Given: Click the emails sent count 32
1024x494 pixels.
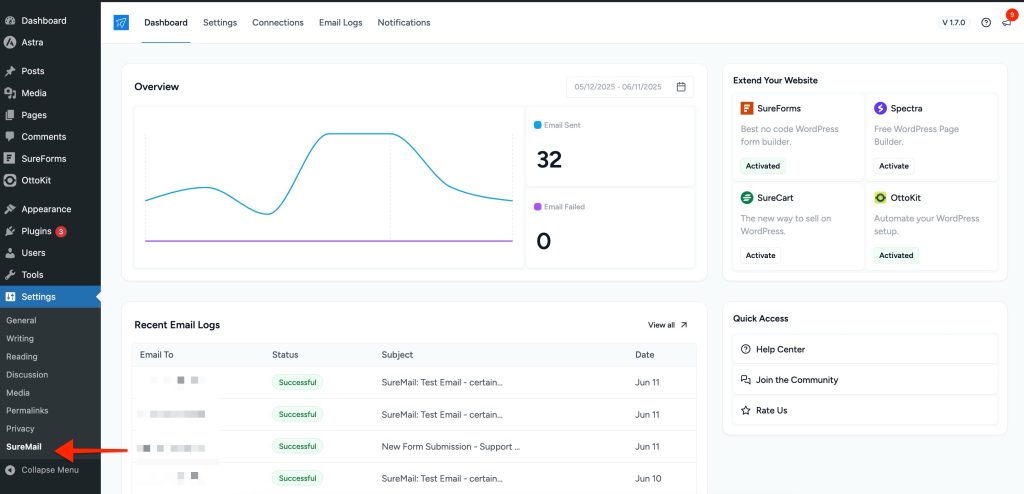Looking at the screenshot, I should coord(549,159).
